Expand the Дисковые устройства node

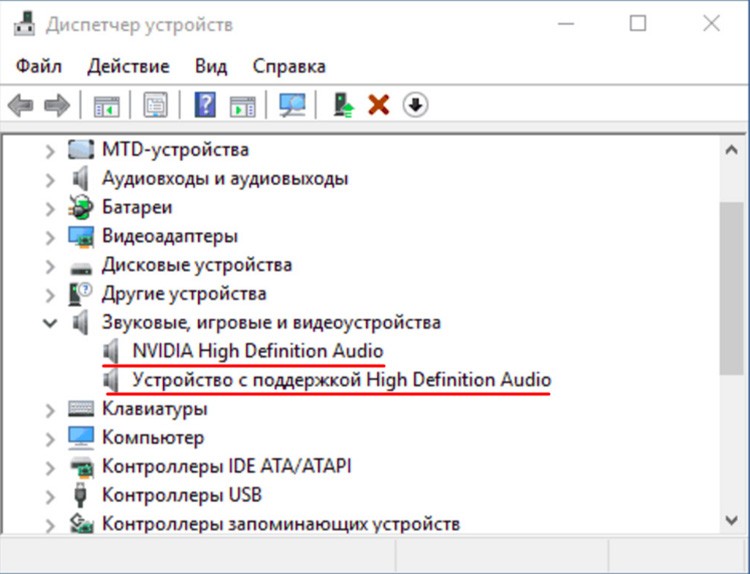[50, 266]
